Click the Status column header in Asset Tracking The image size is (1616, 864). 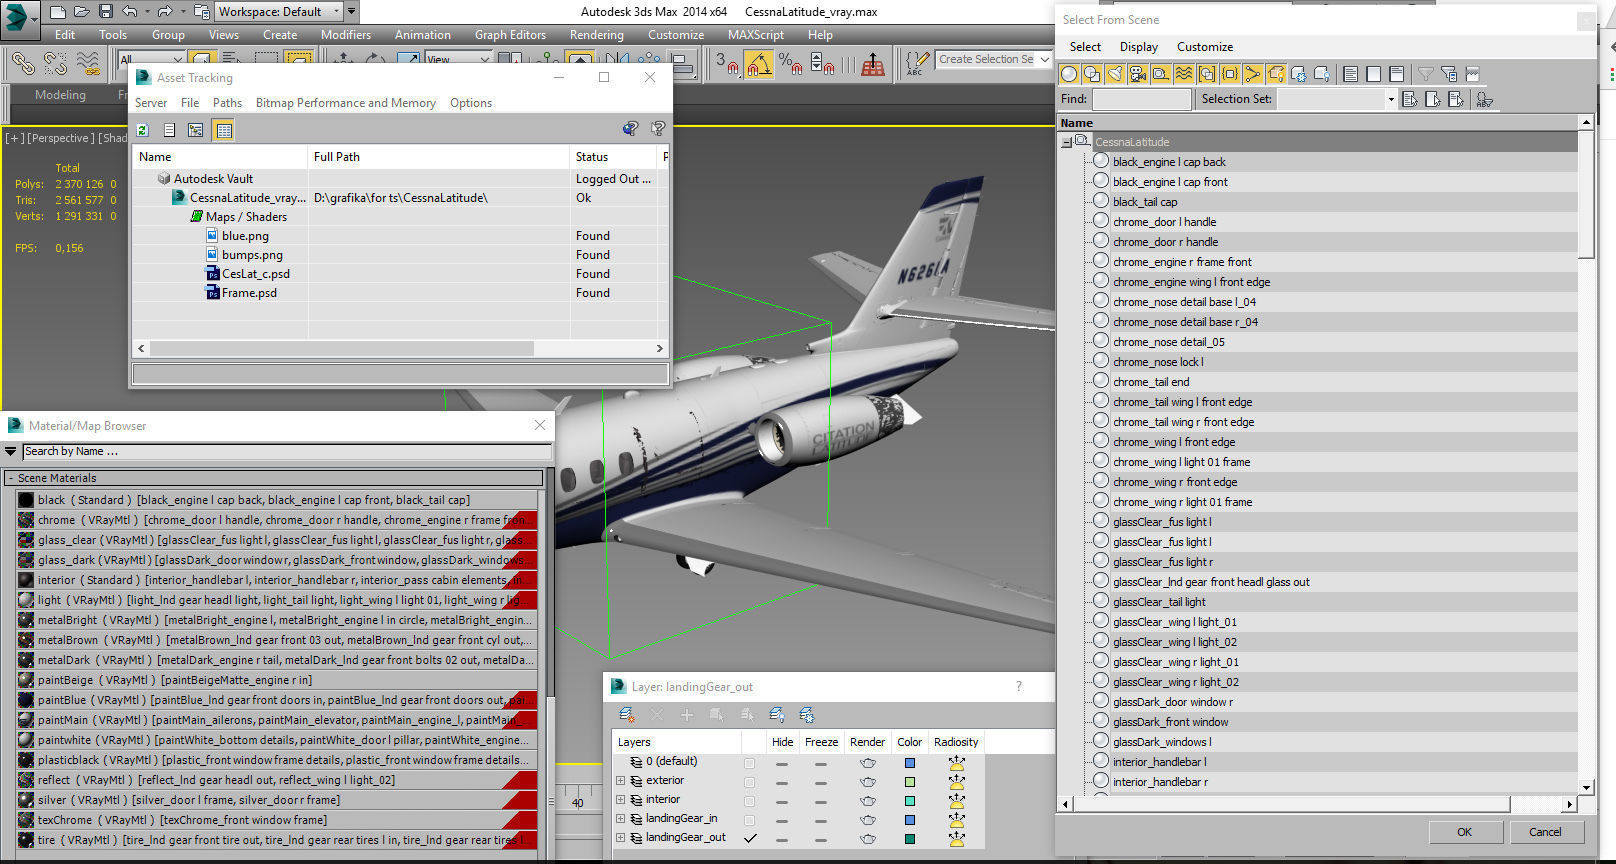pyautogui.click(x=614, y=157)
